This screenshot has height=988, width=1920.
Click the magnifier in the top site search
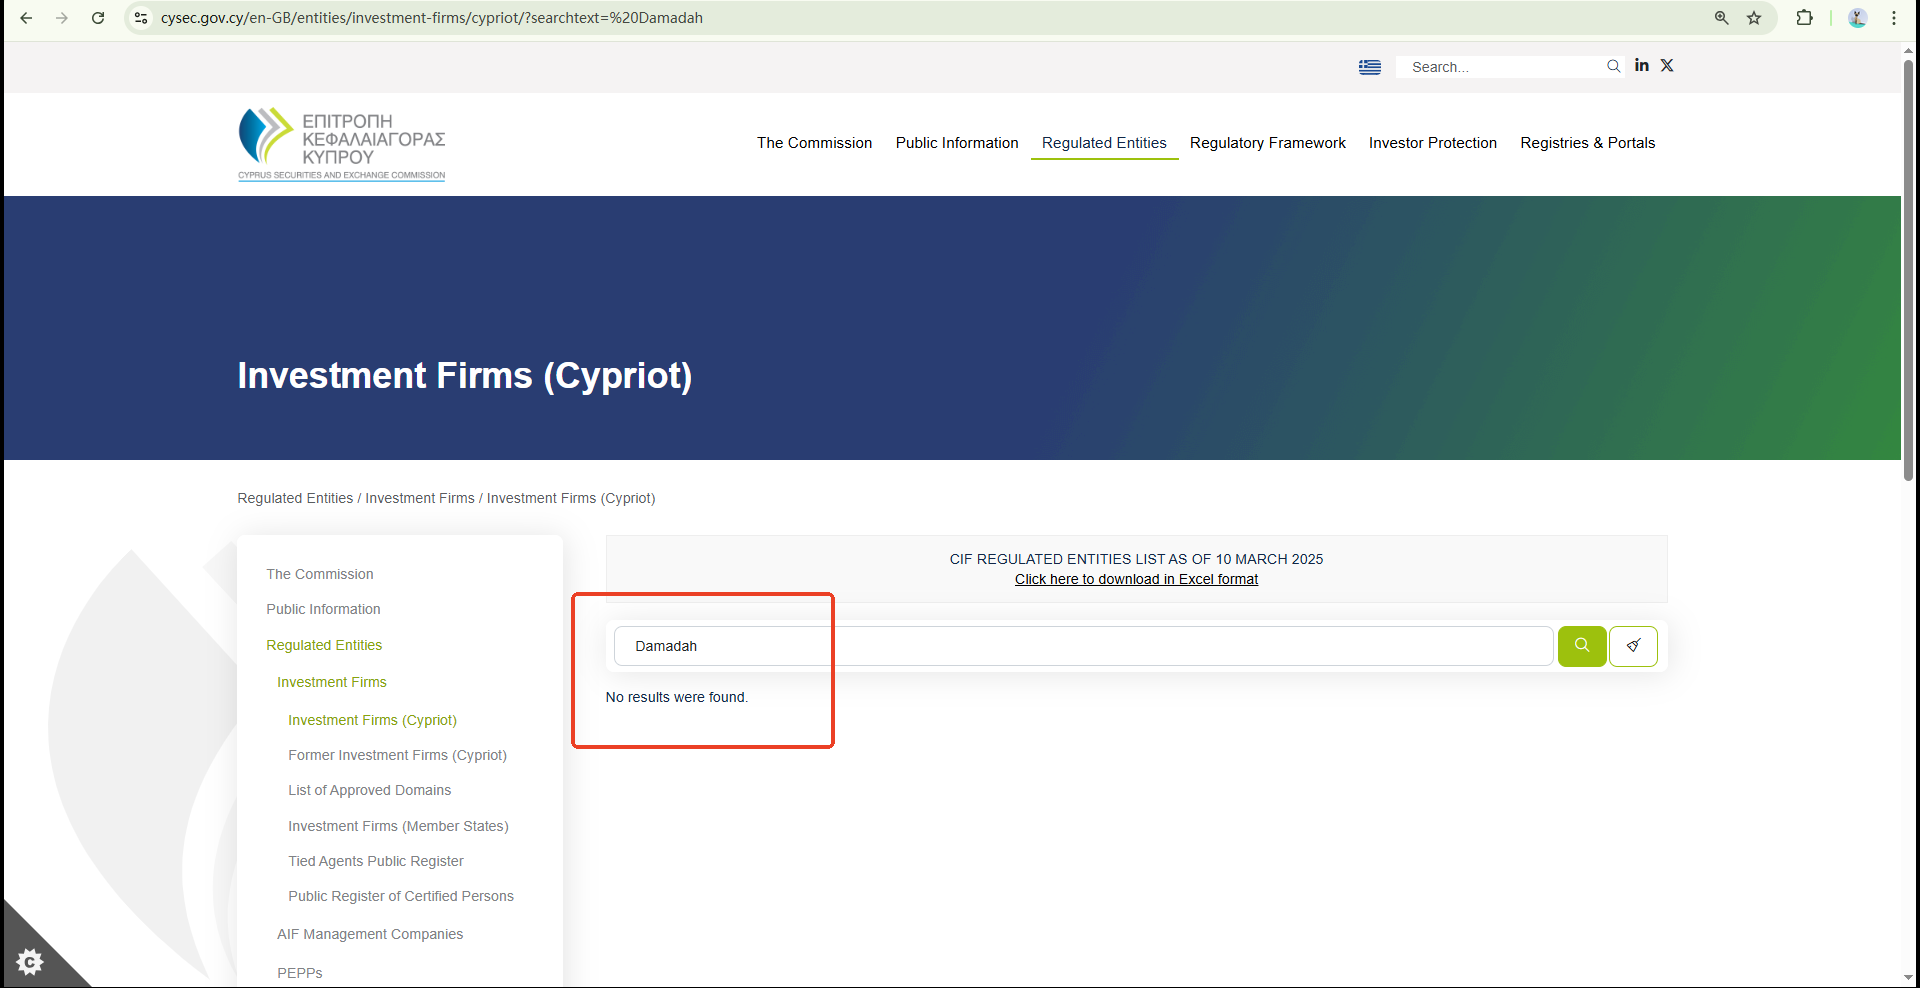1613,66
